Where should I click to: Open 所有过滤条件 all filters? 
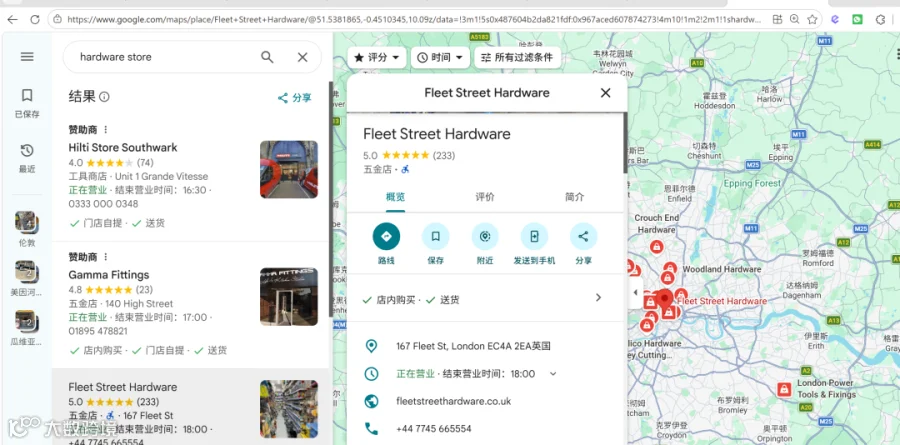pyautogui.click(x=517, y=57)
